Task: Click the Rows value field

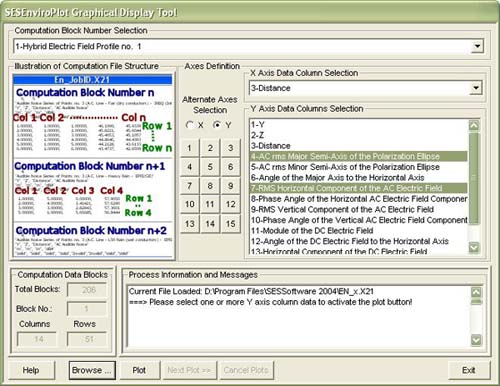Action: [x=87, y=339]
